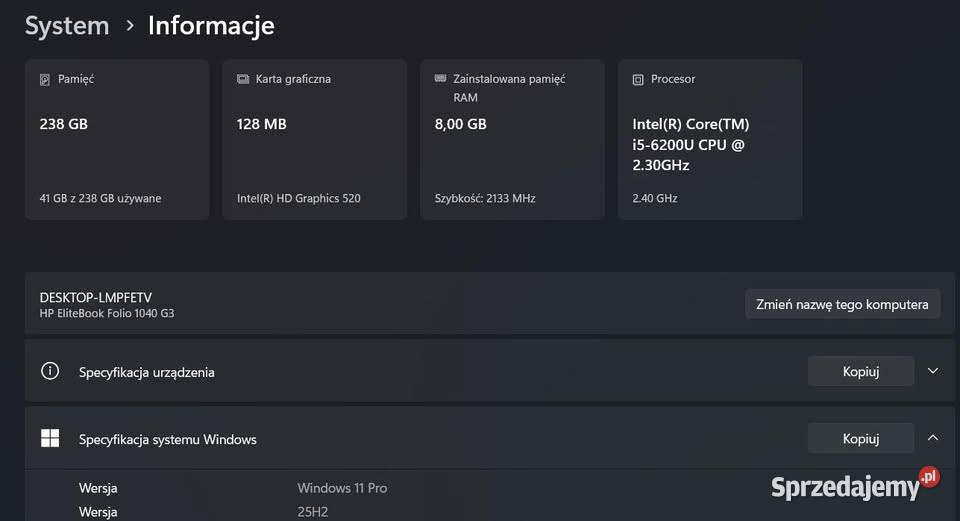Expand Specyfikacja urządzenia chevron
The image size is (960, 521).
[x=933, y=371]
